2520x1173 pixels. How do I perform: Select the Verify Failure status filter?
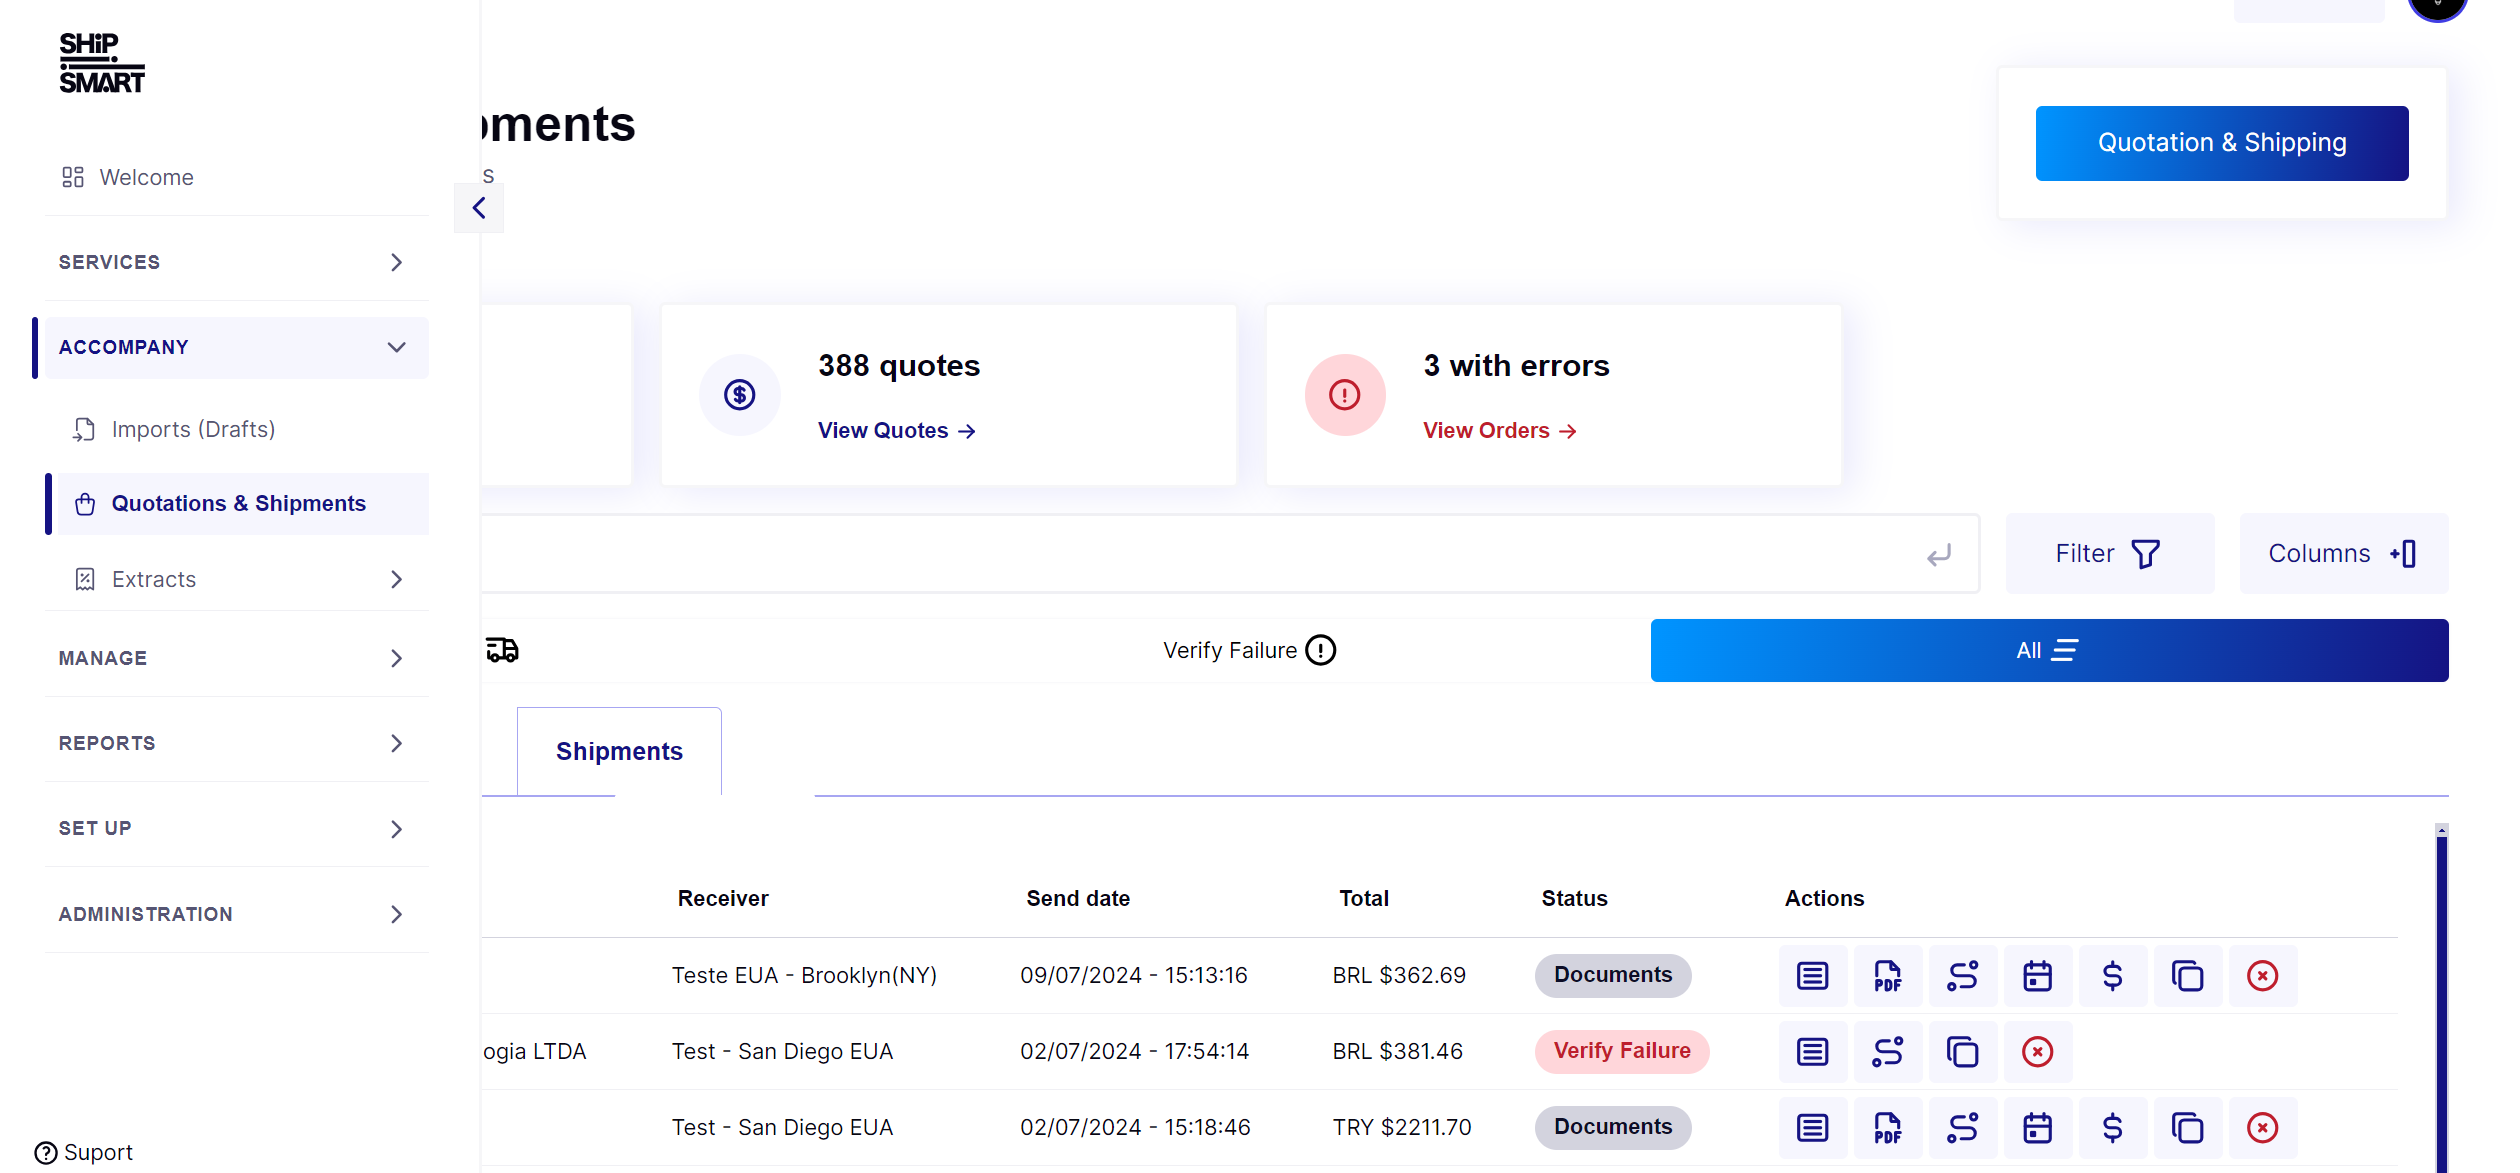(1249, 650)
